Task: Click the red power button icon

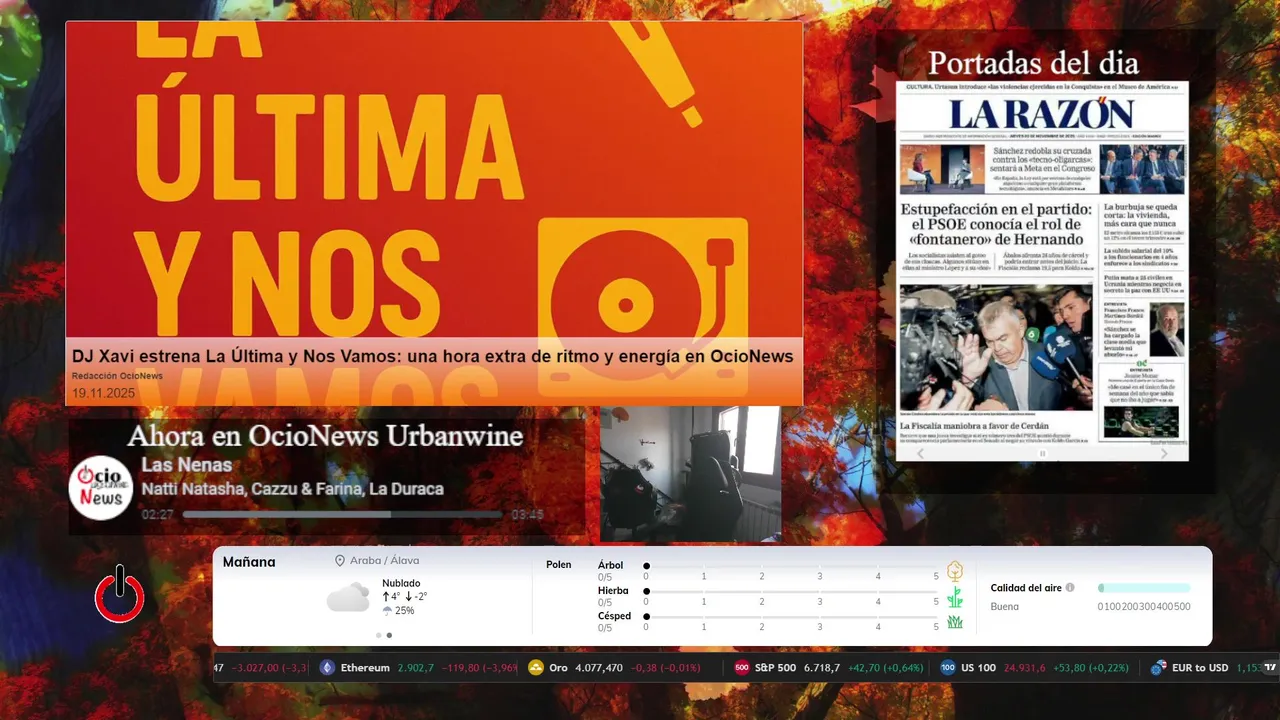Action: tap(120, 594)
